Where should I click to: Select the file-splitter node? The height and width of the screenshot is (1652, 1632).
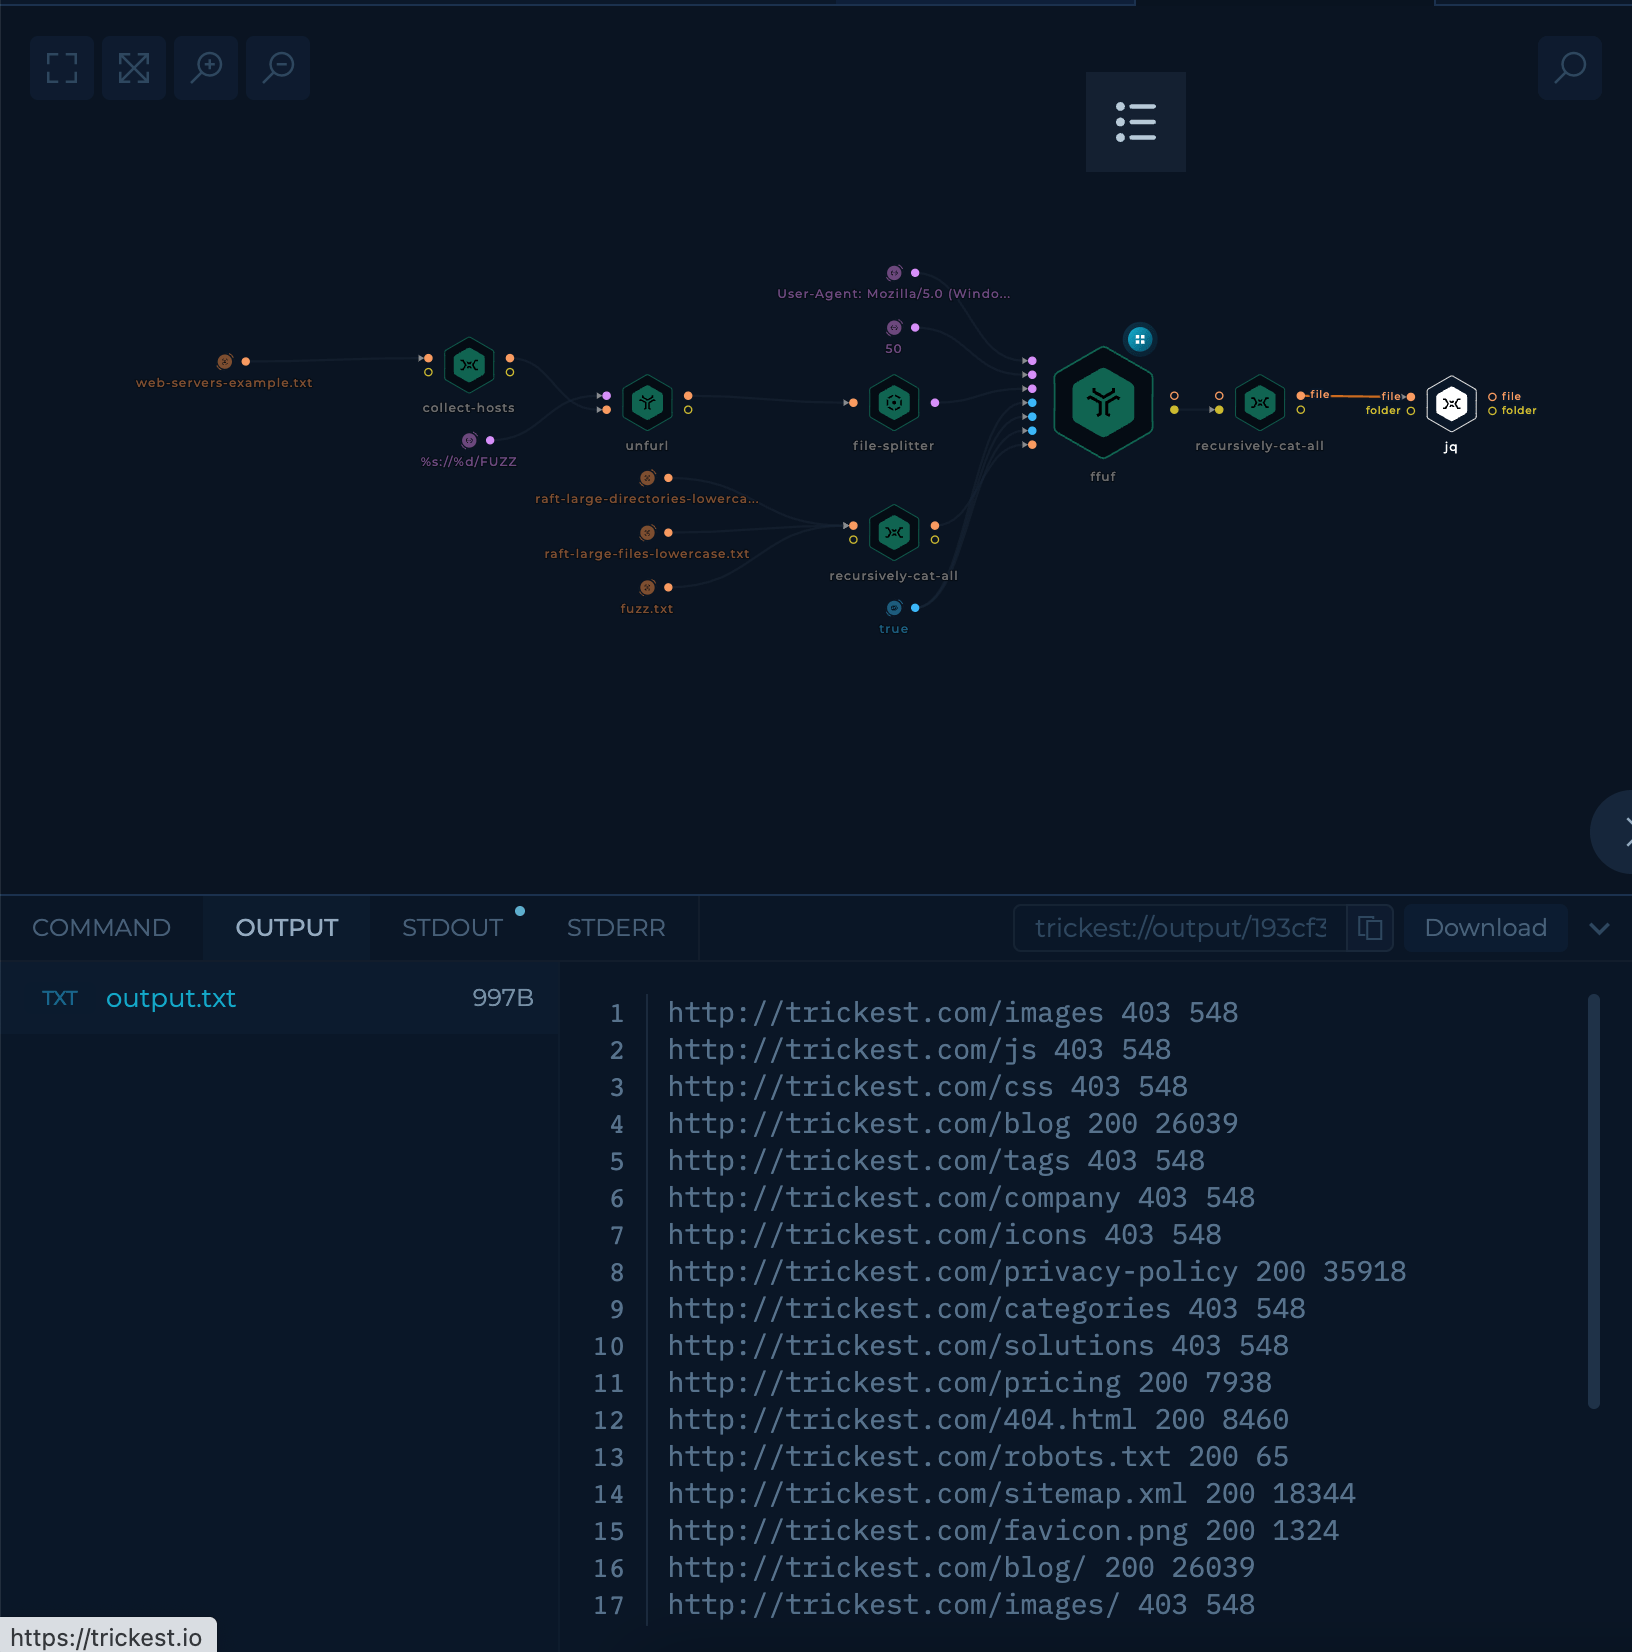pyautogui.click(x=894, y=403)
